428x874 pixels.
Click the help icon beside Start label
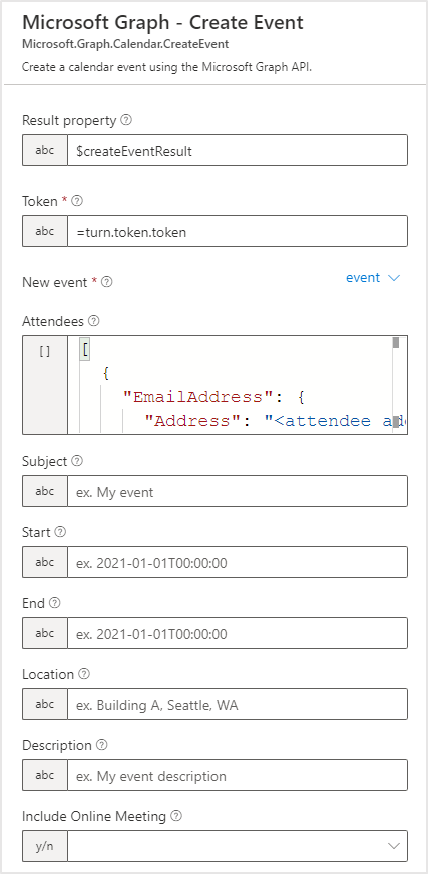point(60,532)
